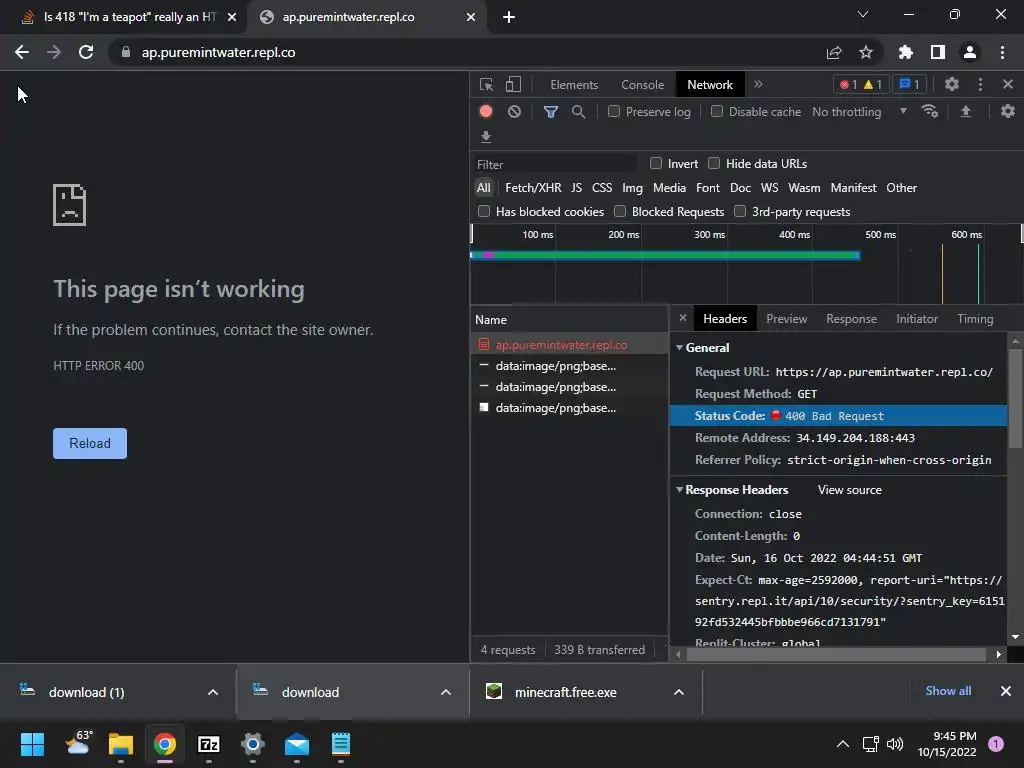Check 3rd-party requests checkbox

[740, 211]
